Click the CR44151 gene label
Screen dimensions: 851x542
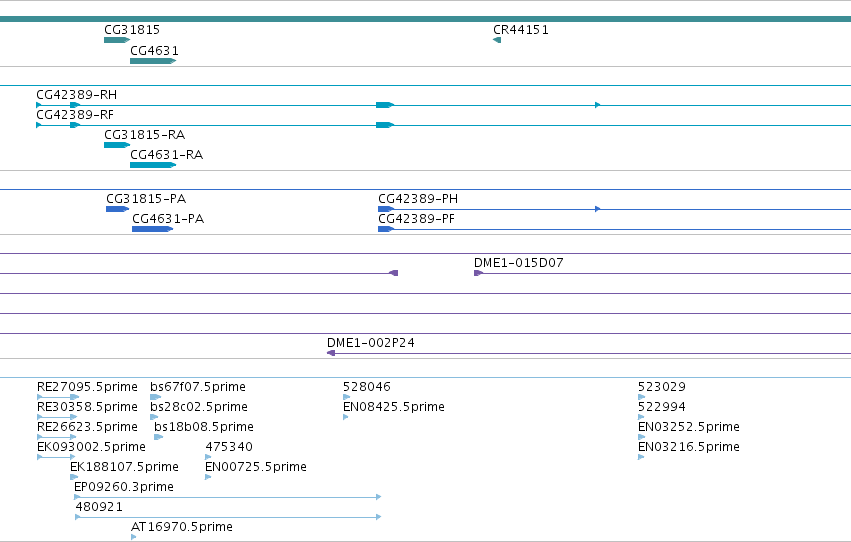(x=520, y=30)
